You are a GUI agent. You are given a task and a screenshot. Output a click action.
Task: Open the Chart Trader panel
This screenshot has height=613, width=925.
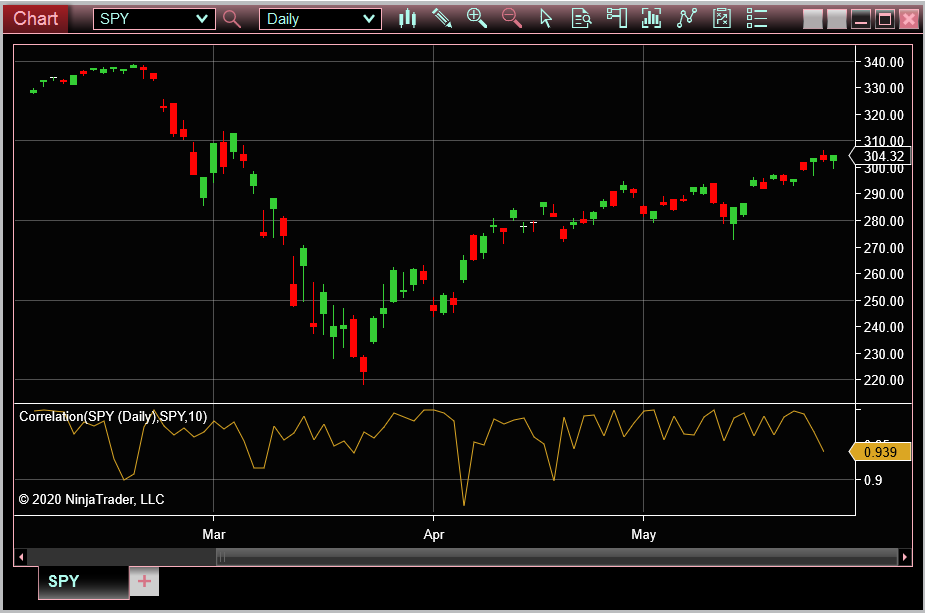point(616,17)
